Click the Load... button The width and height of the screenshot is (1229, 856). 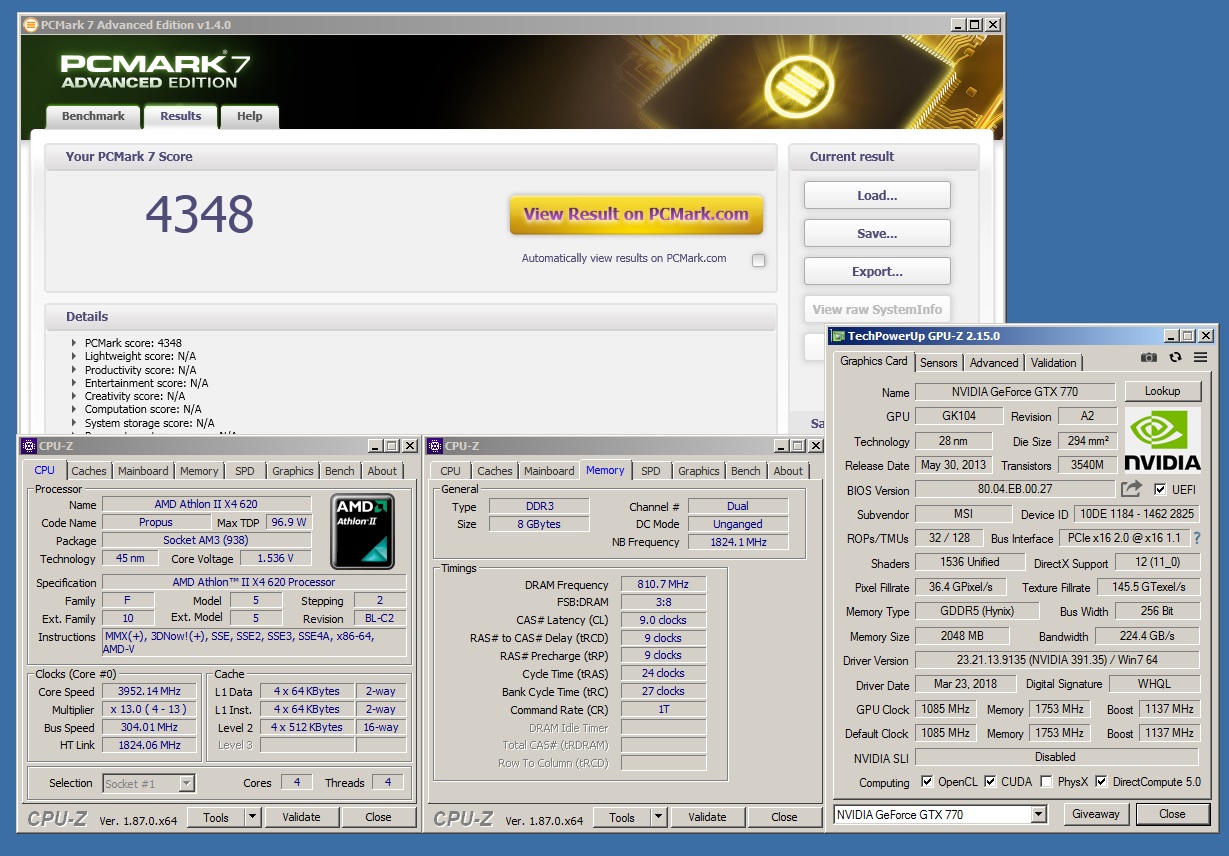click(877, 196)
